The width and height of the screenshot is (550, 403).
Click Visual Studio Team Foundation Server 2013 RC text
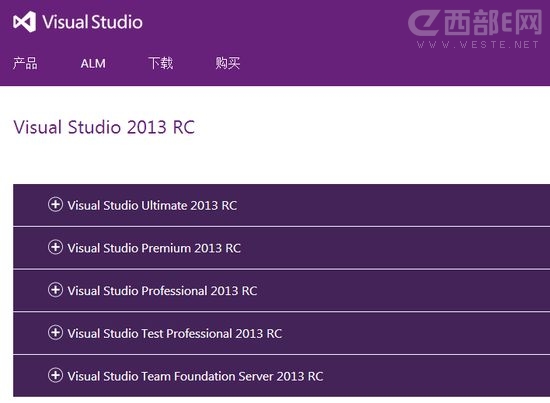(x=195, y=376)
